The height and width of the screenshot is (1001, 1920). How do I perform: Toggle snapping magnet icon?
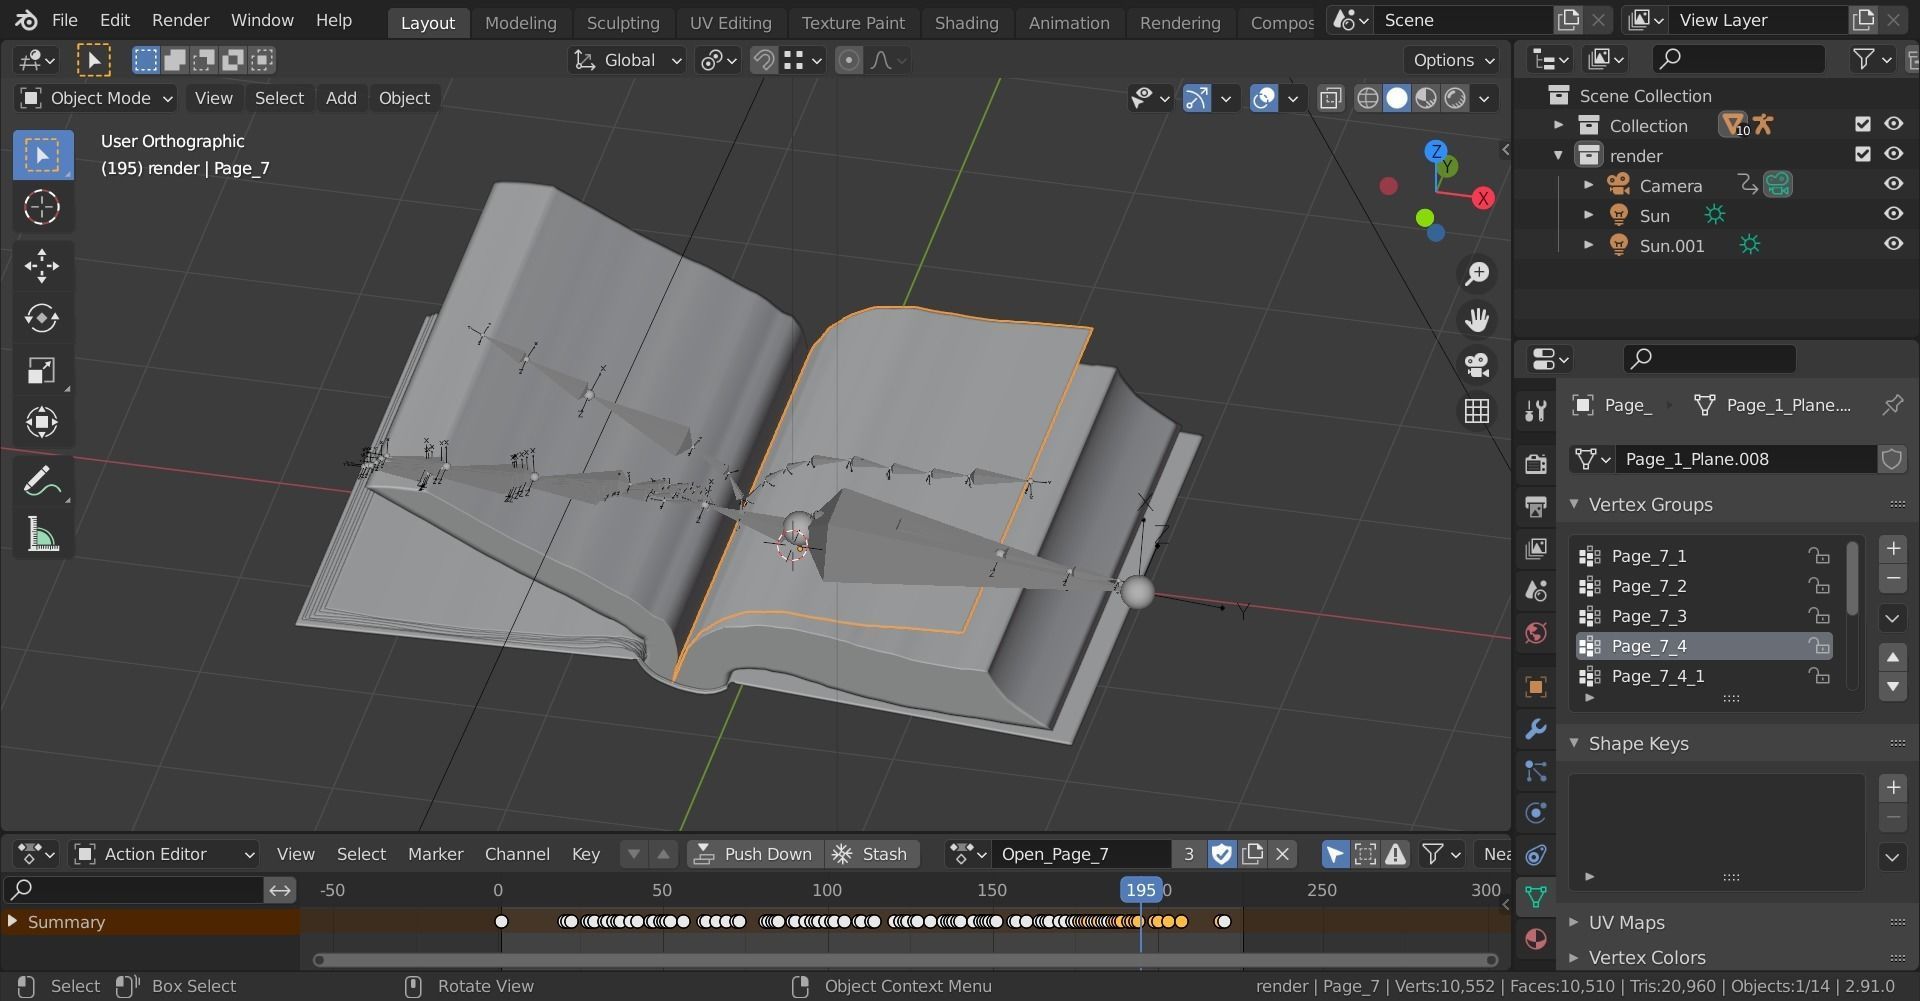[x=764, y=60]
